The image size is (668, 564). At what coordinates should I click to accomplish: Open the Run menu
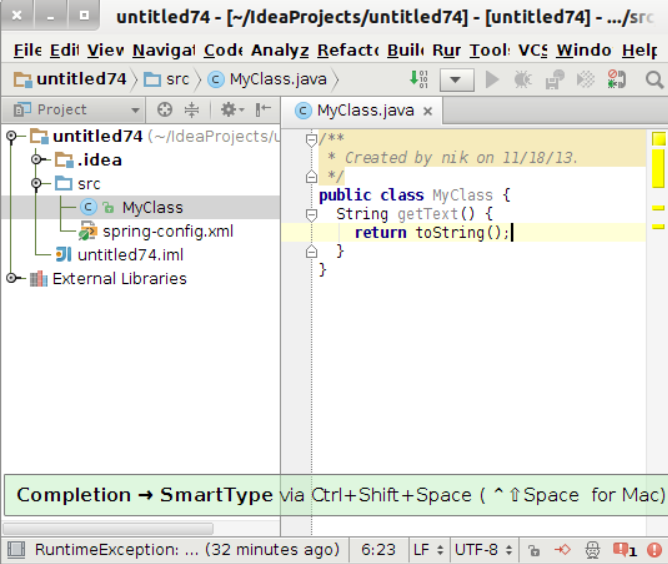pyautogui.click(x=446, y=50)
